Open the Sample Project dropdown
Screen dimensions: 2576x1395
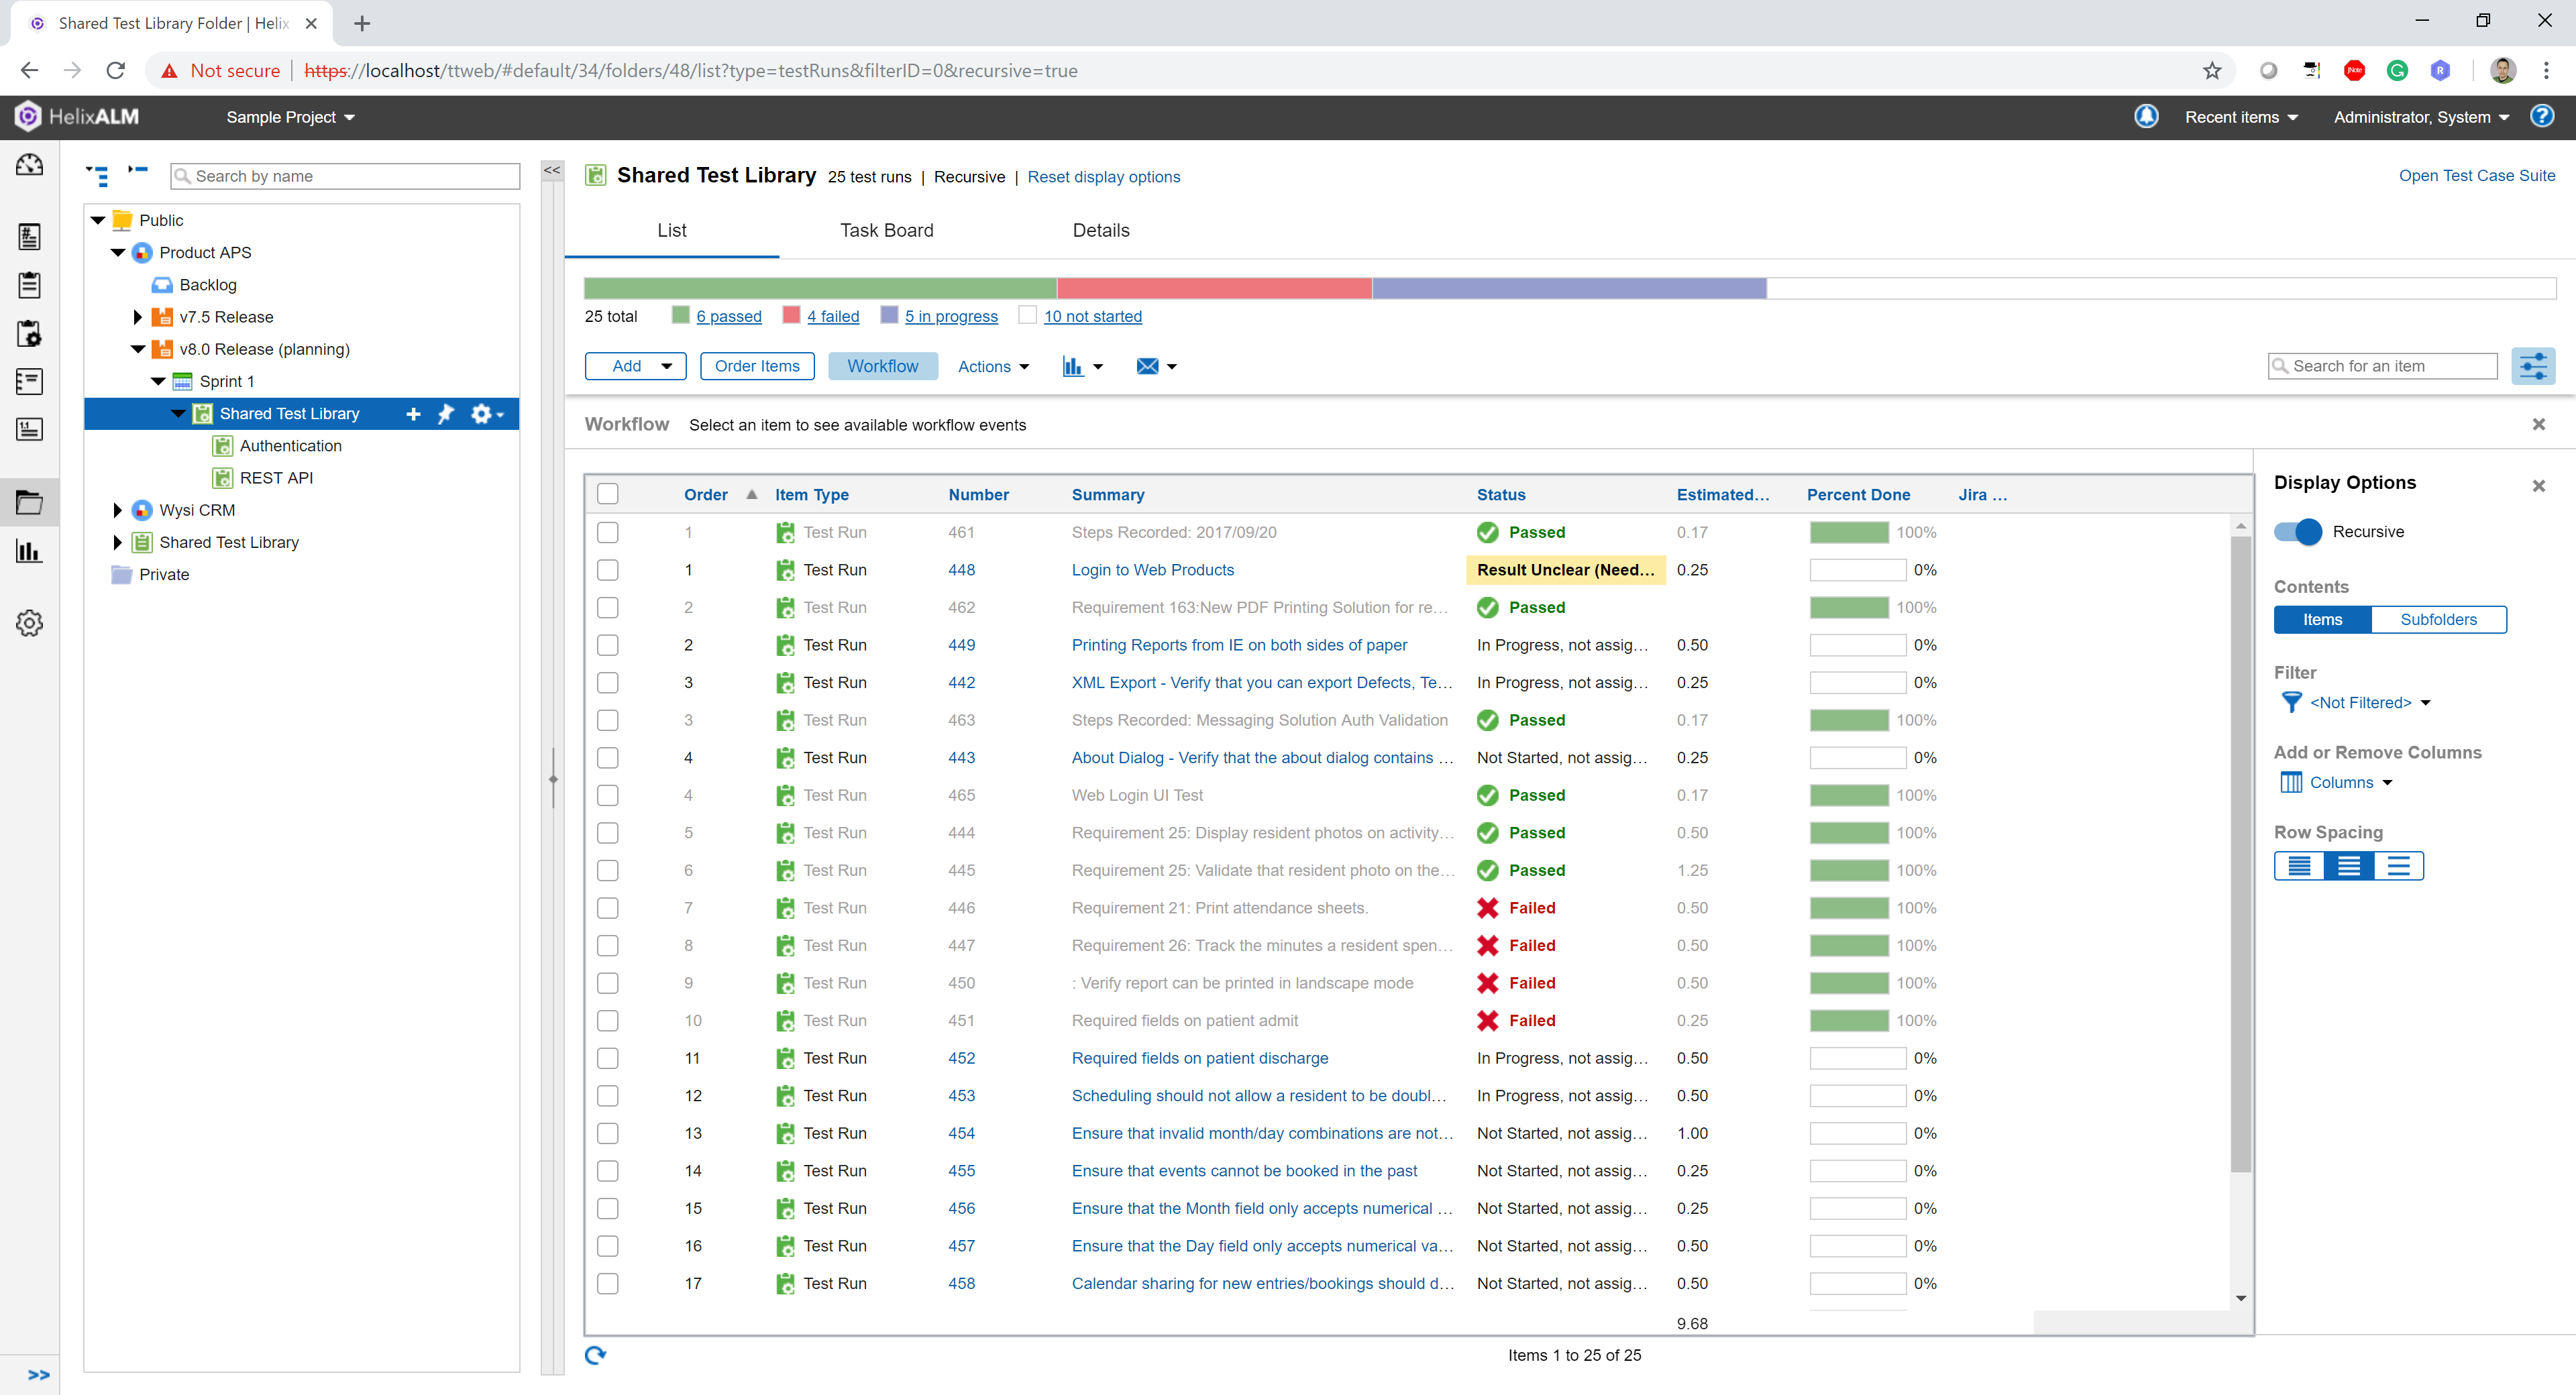point(290,117)
